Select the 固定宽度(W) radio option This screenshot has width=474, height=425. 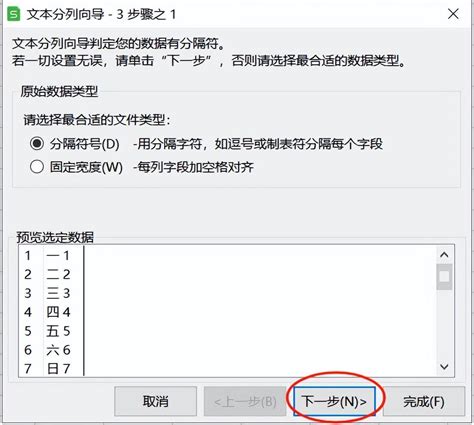point(37,167)
